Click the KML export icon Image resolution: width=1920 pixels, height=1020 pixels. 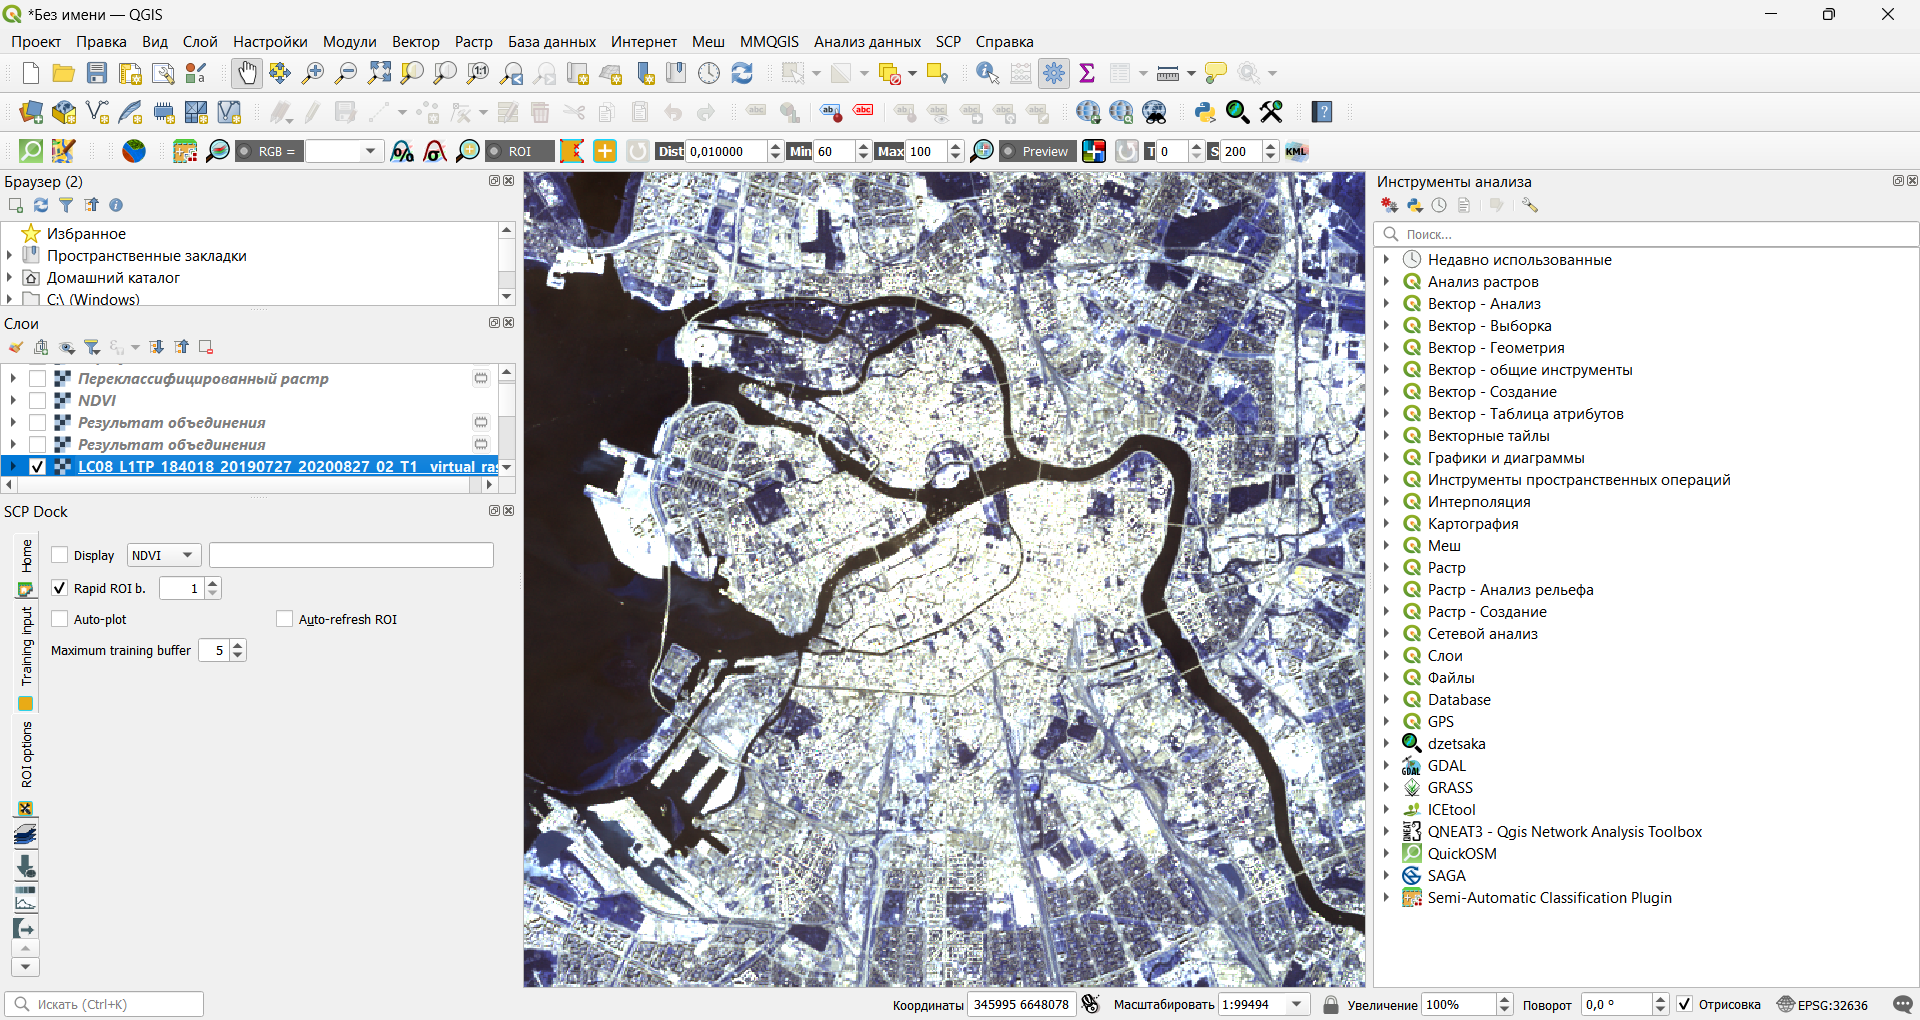pos(1297,151)
